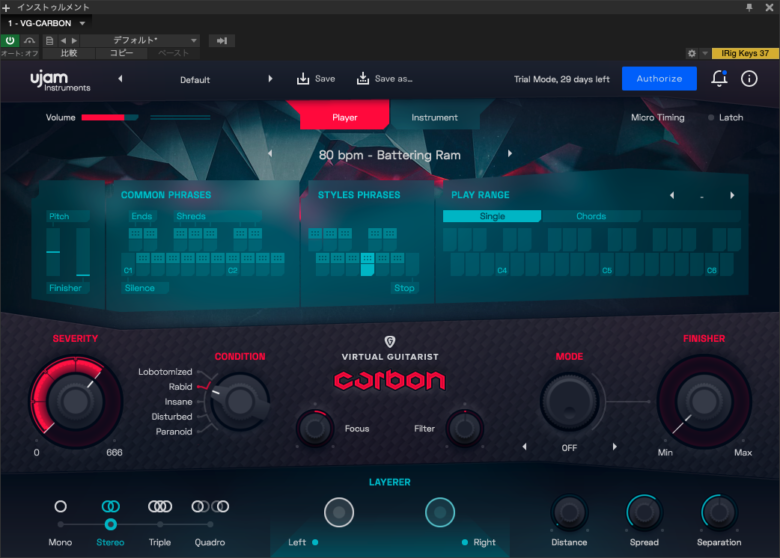Set layerer slider to Triple dot
780x558 pixels.
pos(160,524)
